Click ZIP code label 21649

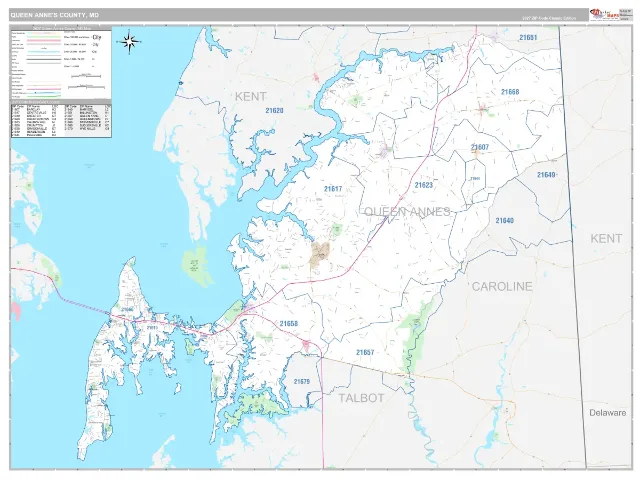point(546,175)
